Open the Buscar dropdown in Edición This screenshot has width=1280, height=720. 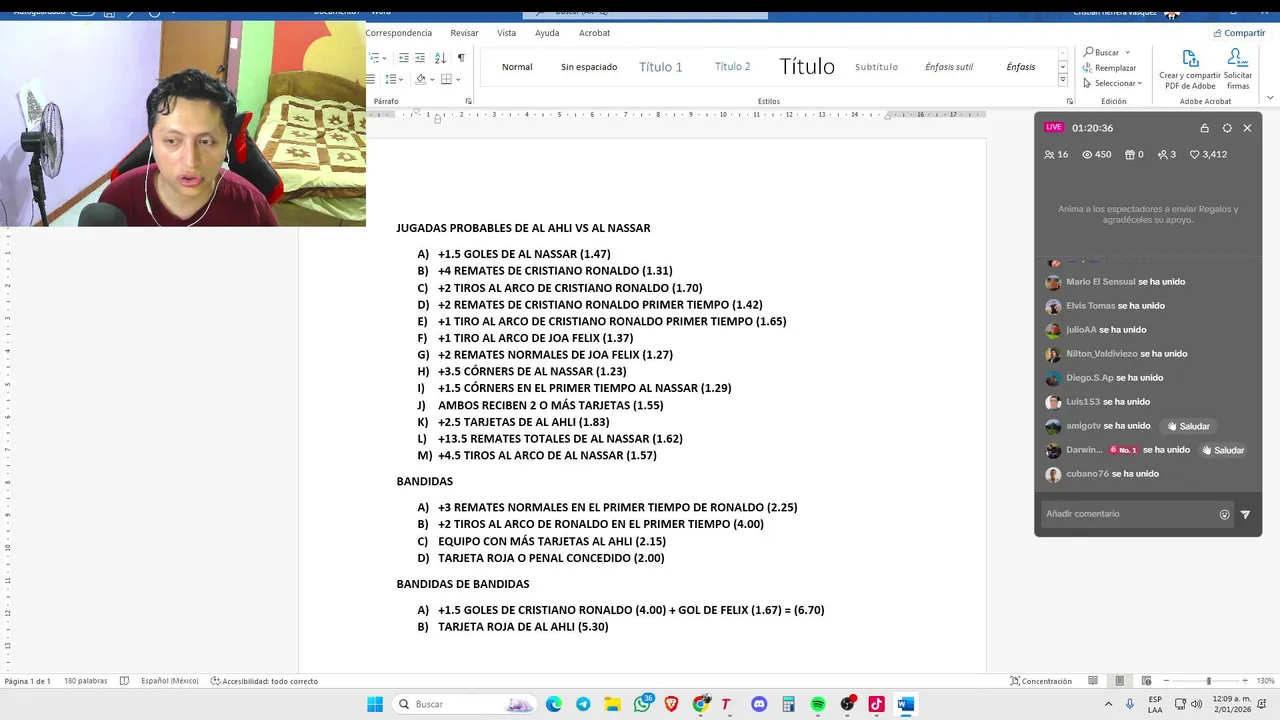pos(1127,52)
